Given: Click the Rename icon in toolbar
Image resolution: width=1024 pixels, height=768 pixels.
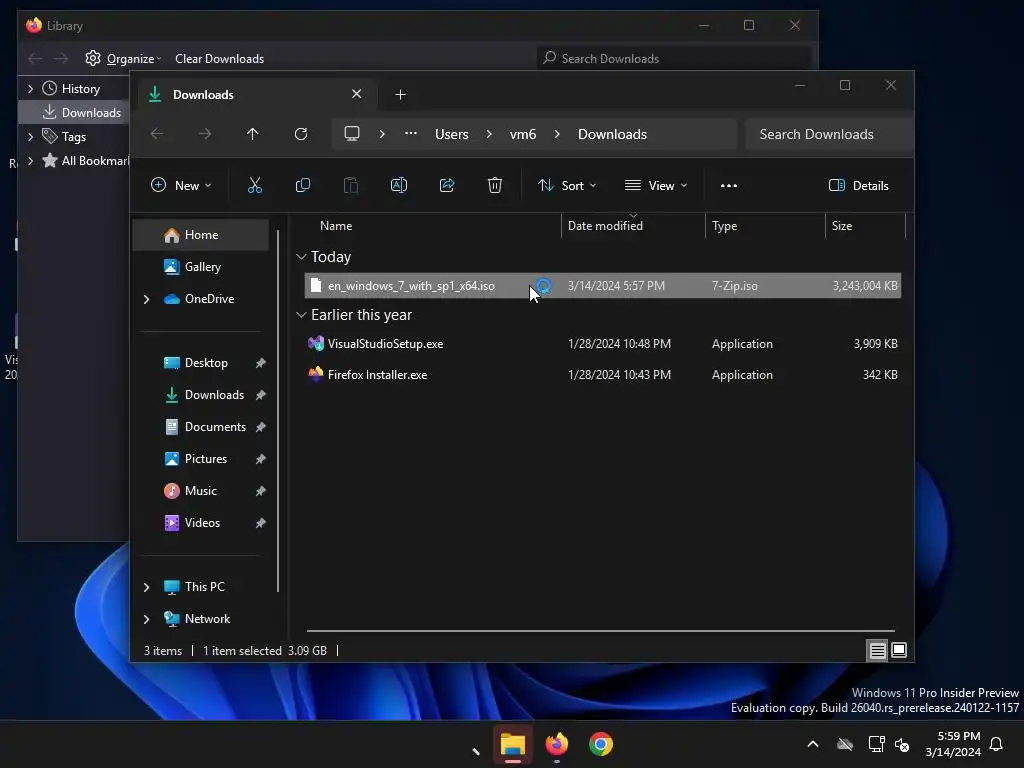Looking at the screenshot, I should (399, 185).
